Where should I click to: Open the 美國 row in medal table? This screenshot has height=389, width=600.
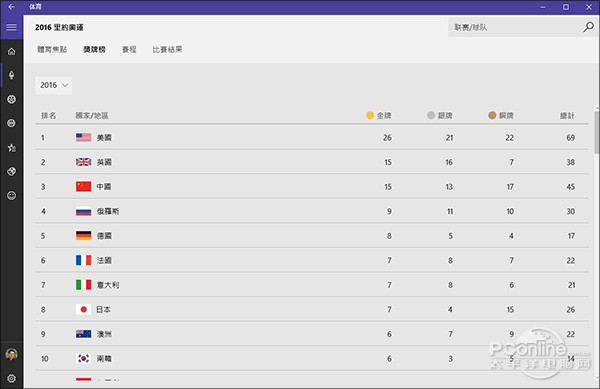tap(312, 137)
